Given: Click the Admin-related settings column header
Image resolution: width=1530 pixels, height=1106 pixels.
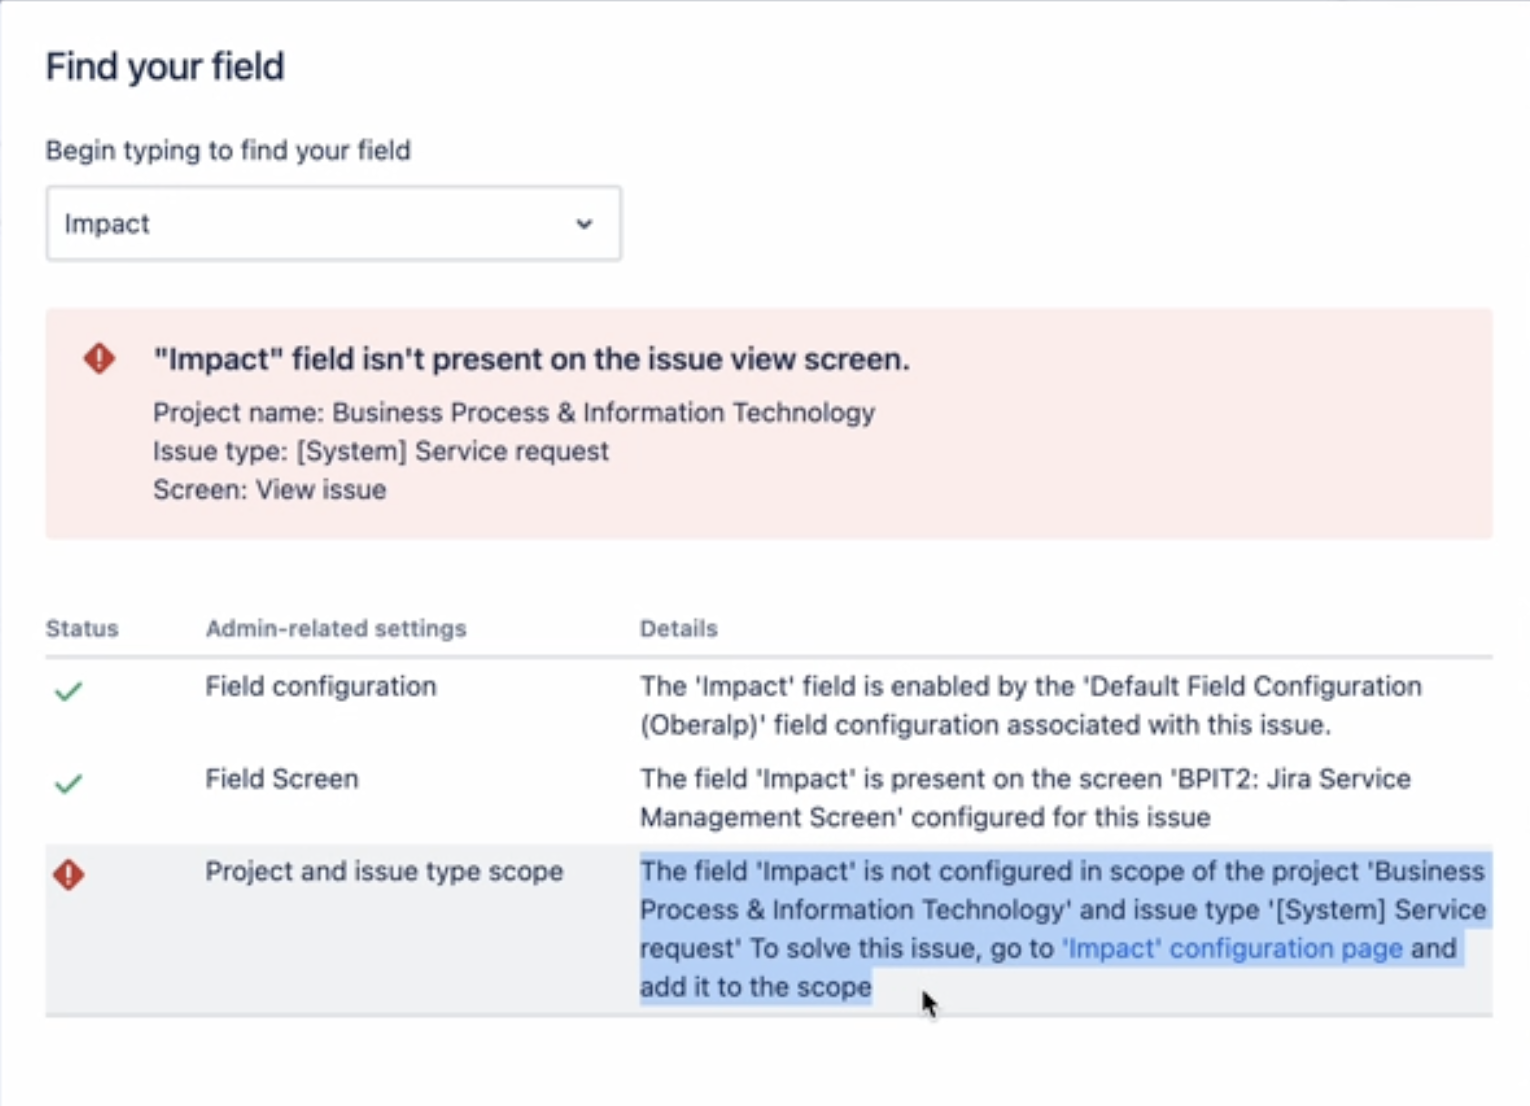Looking at the screenshot, I should (336, 628).
